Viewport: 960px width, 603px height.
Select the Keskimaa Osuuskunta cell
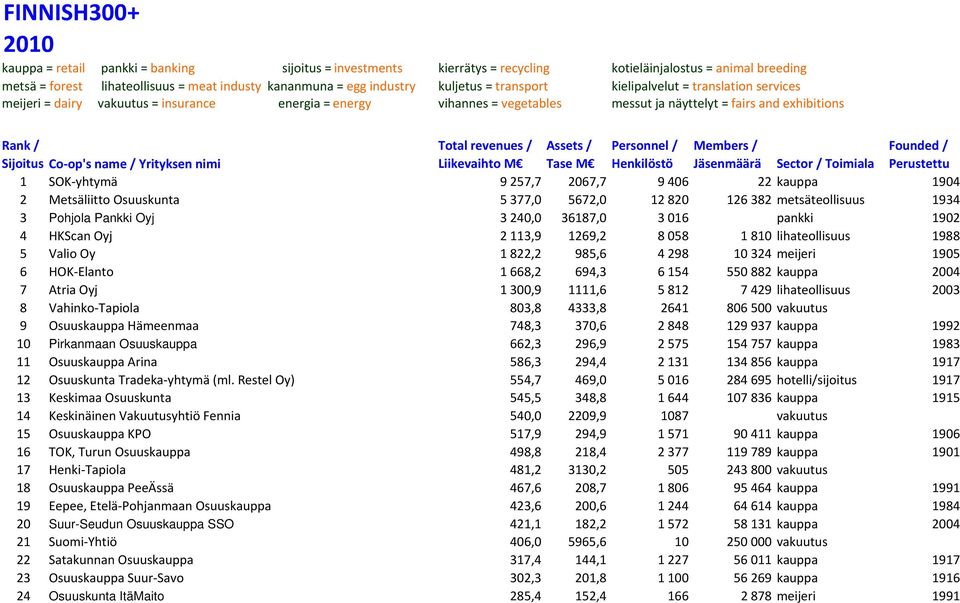point(110,398)
